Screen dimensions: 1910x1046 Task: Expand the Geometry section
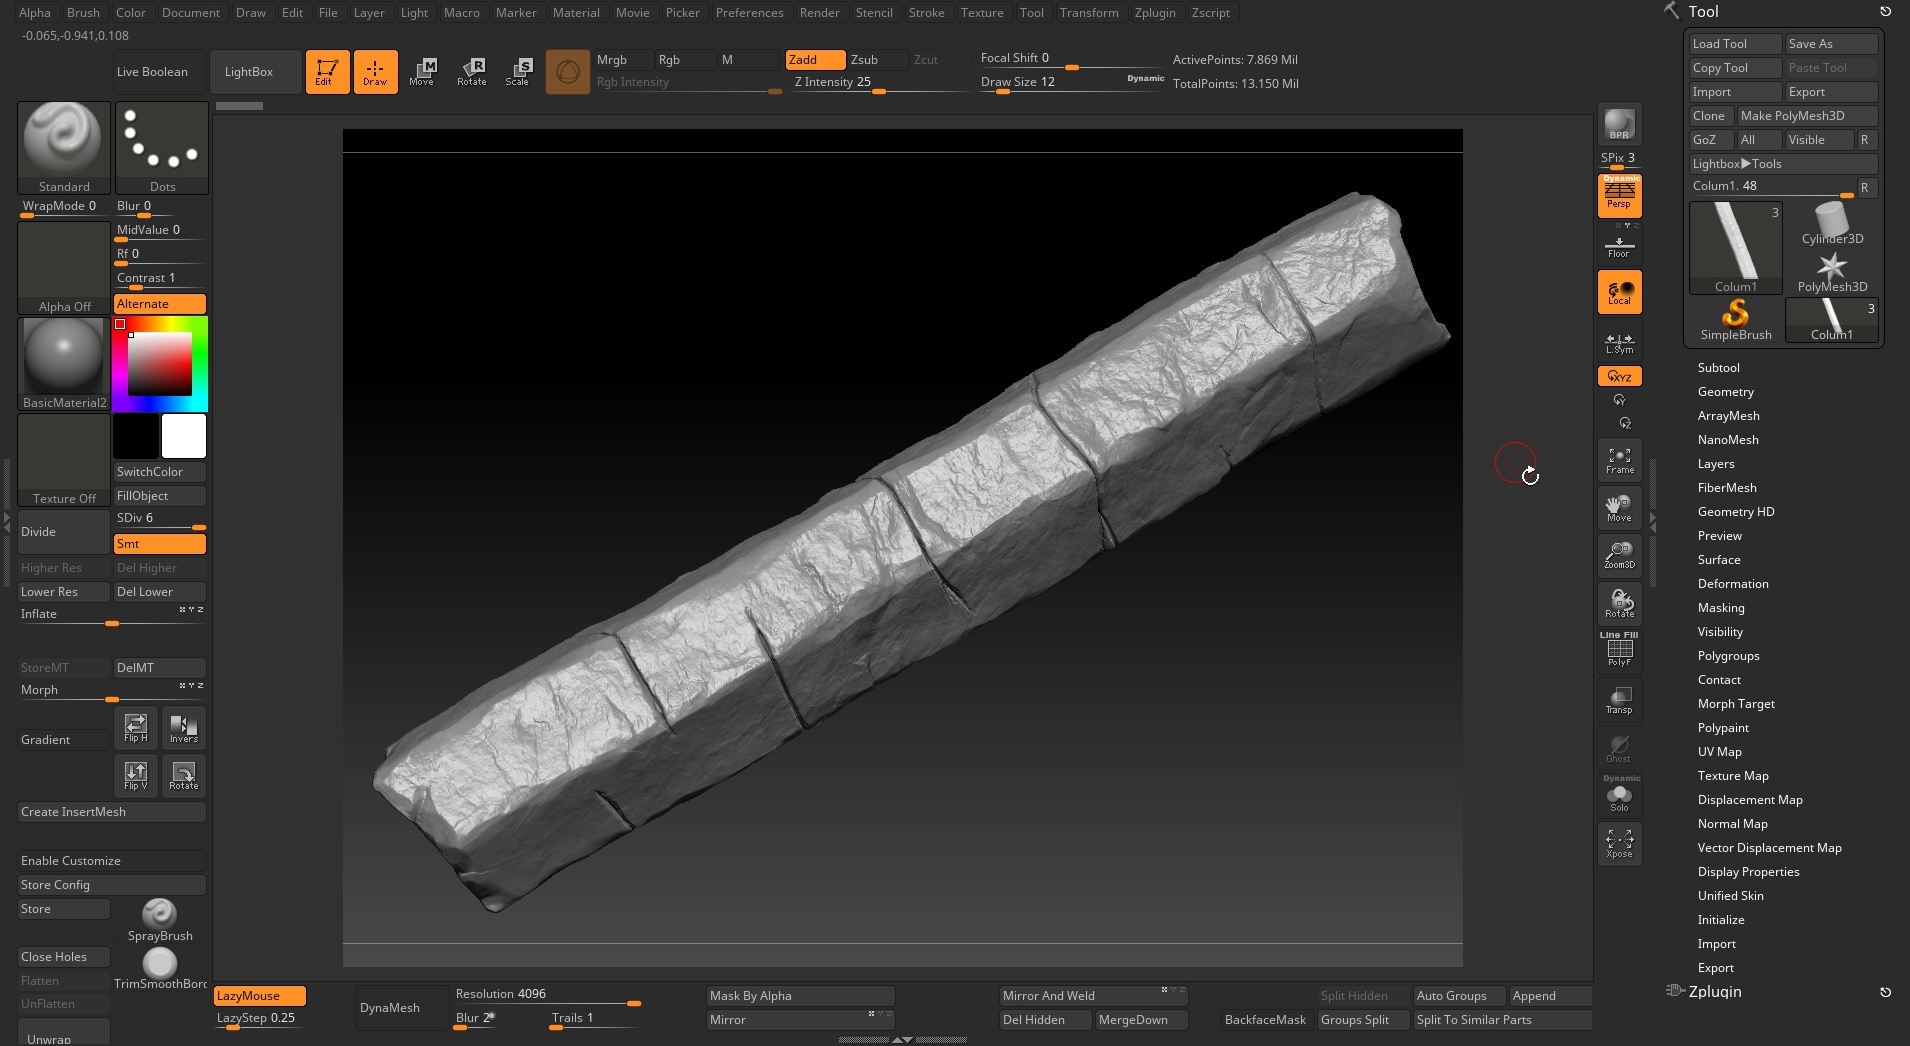[1725, 392]
